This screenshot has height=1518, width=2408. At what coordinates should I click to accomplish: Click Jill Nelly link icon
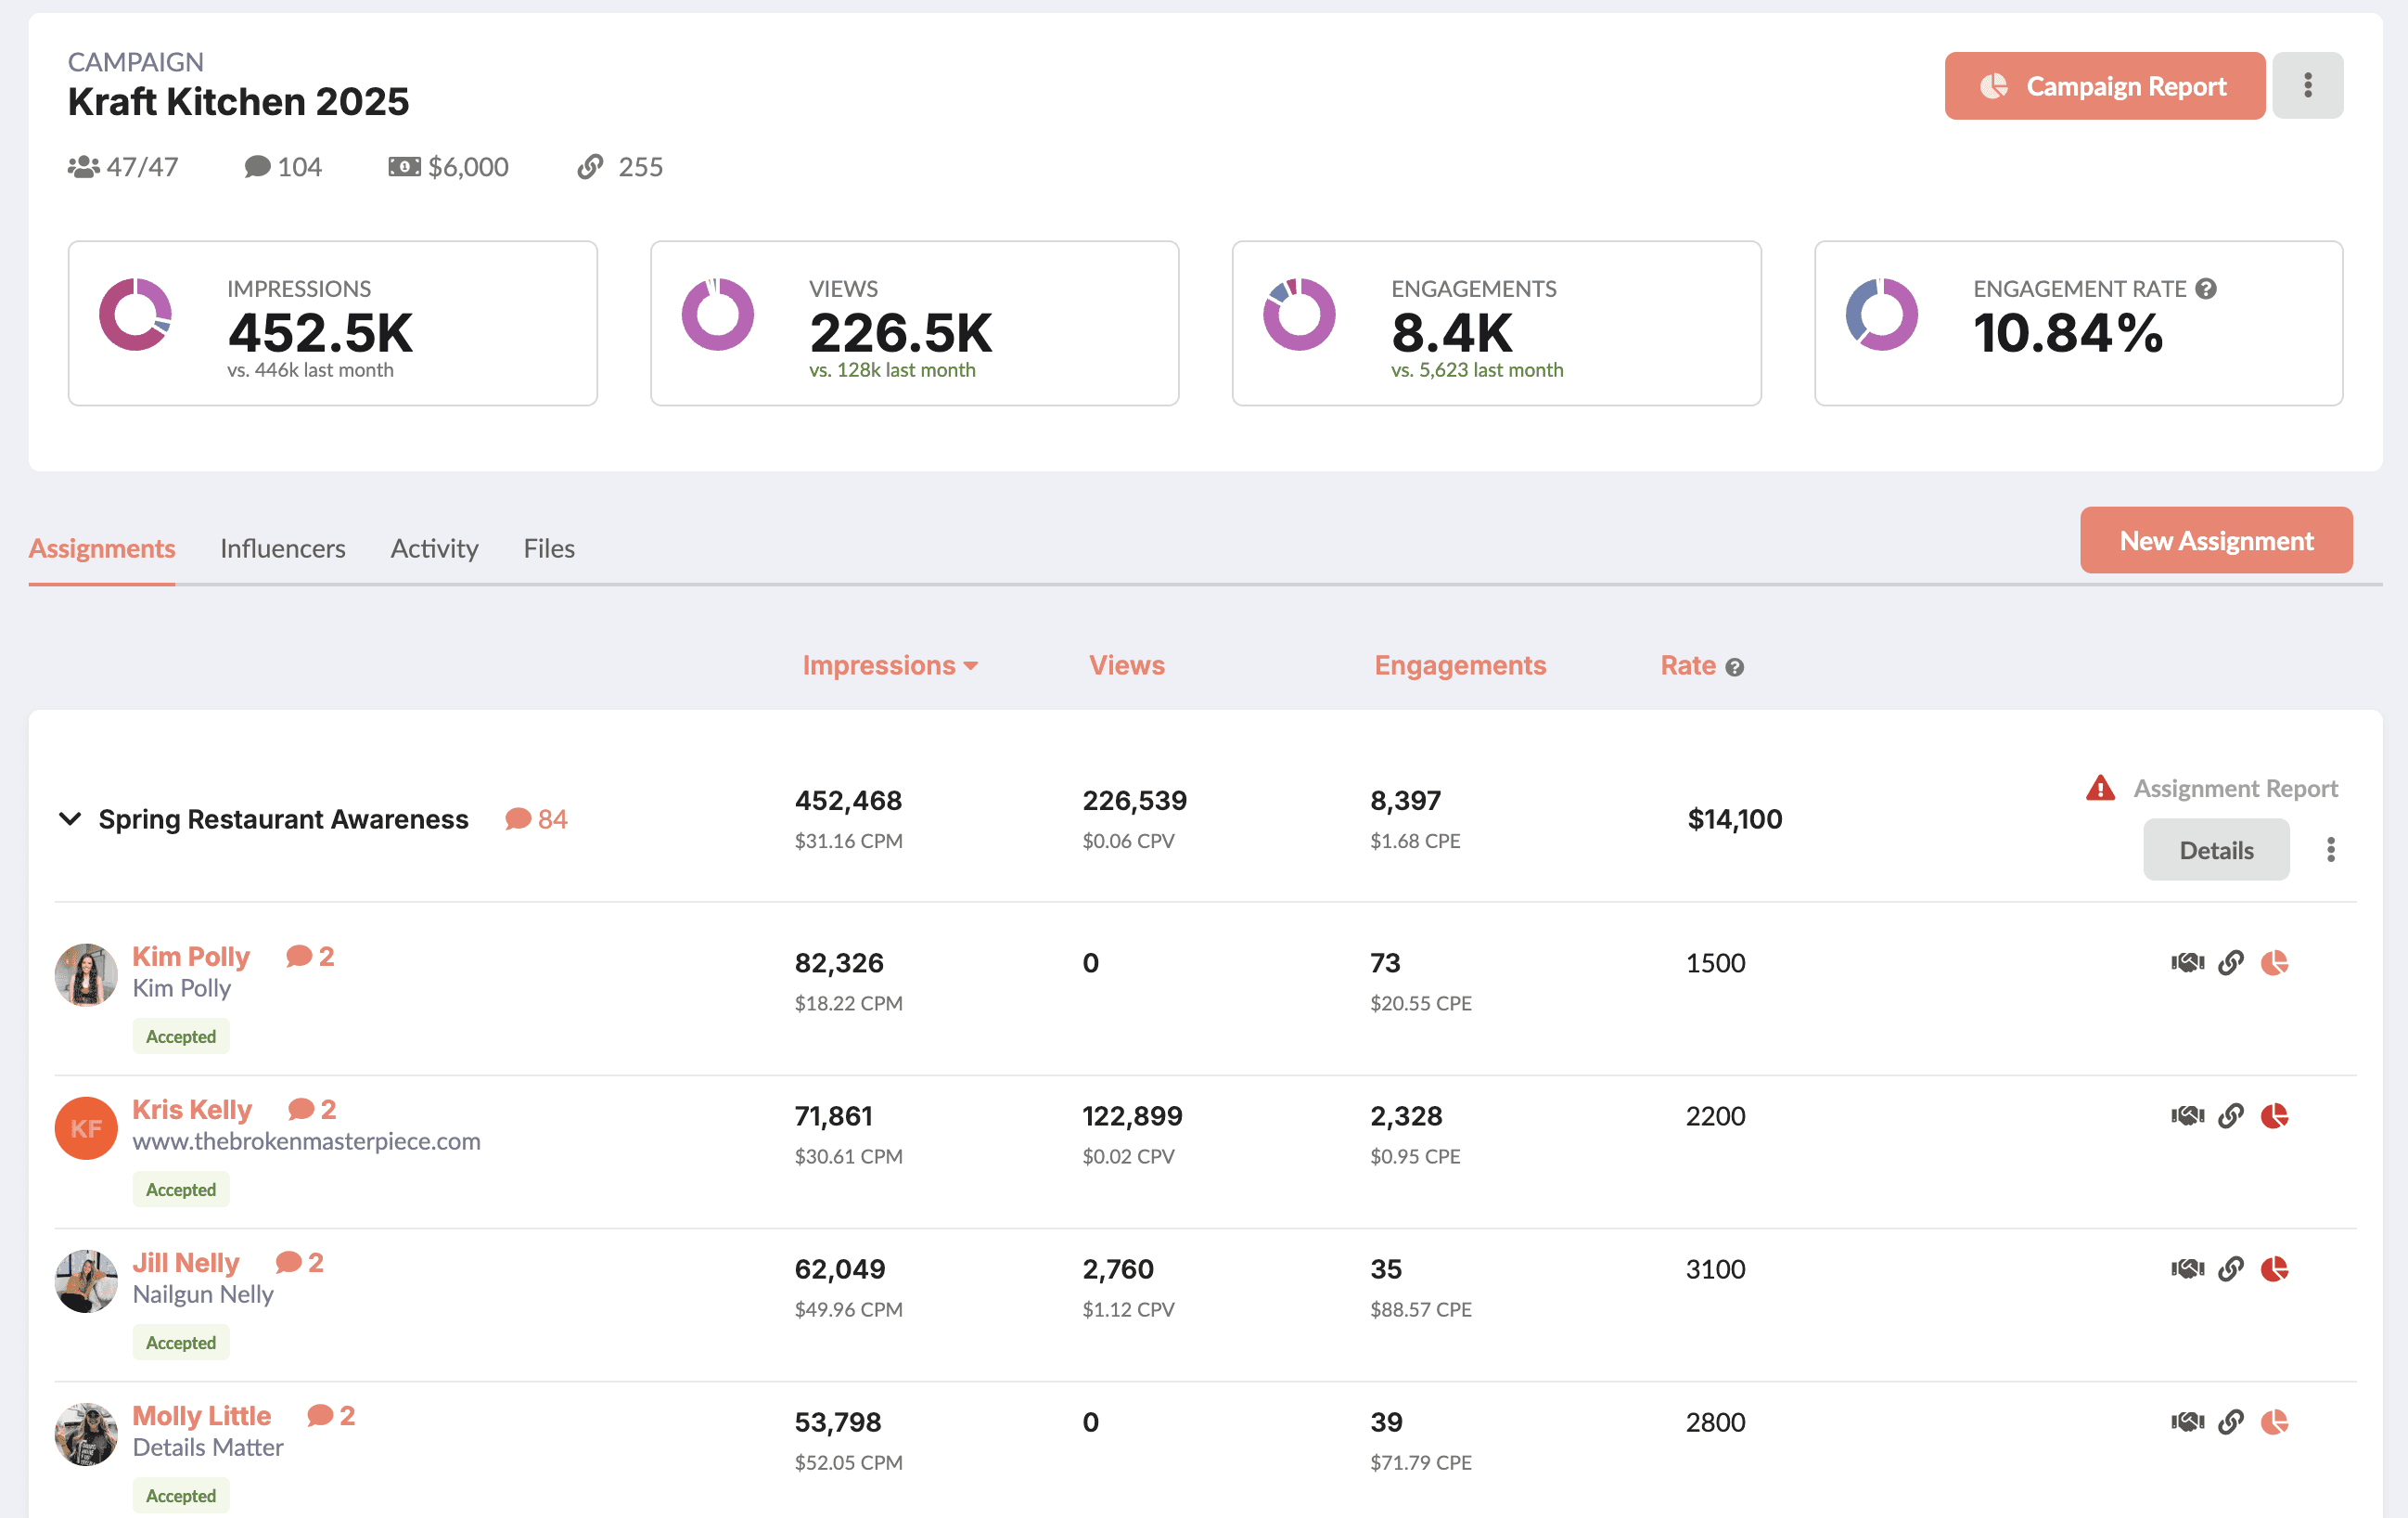tap(2231, 1269)
